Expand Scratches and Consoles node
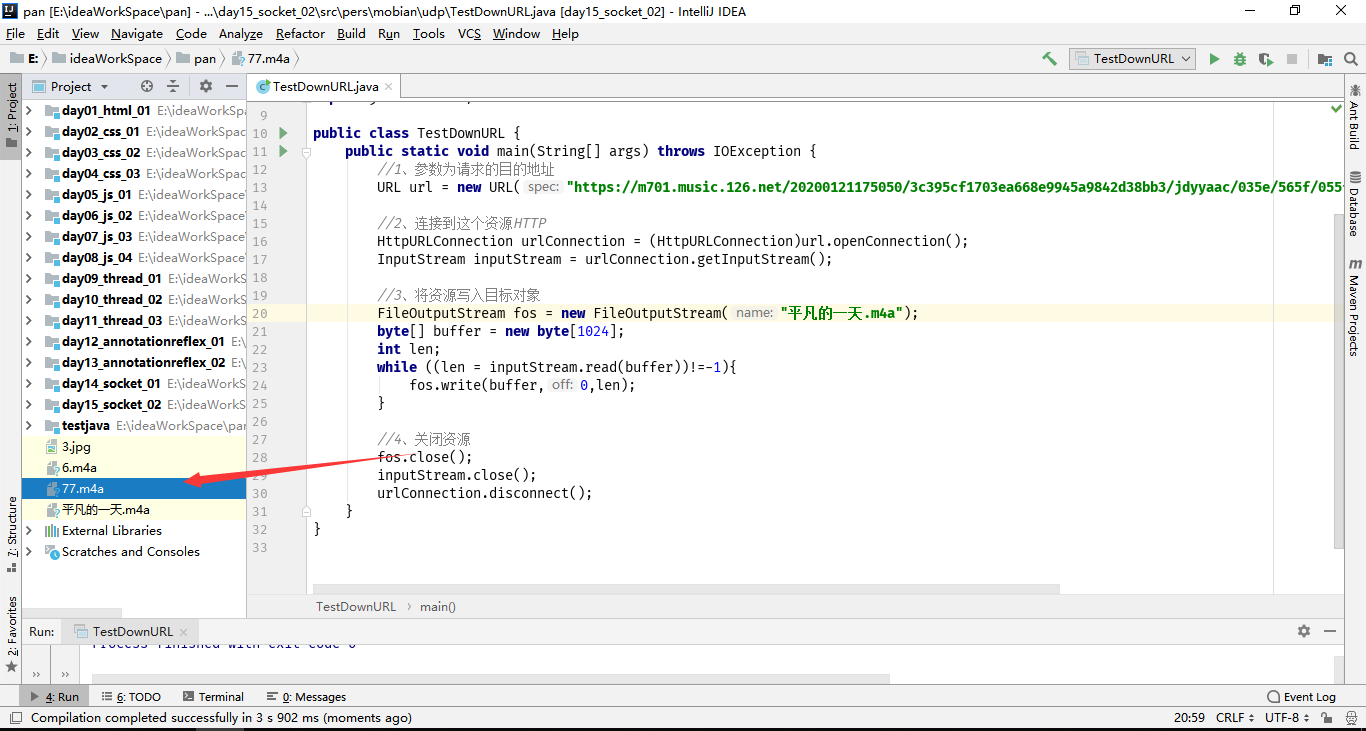 click(29, 552)
